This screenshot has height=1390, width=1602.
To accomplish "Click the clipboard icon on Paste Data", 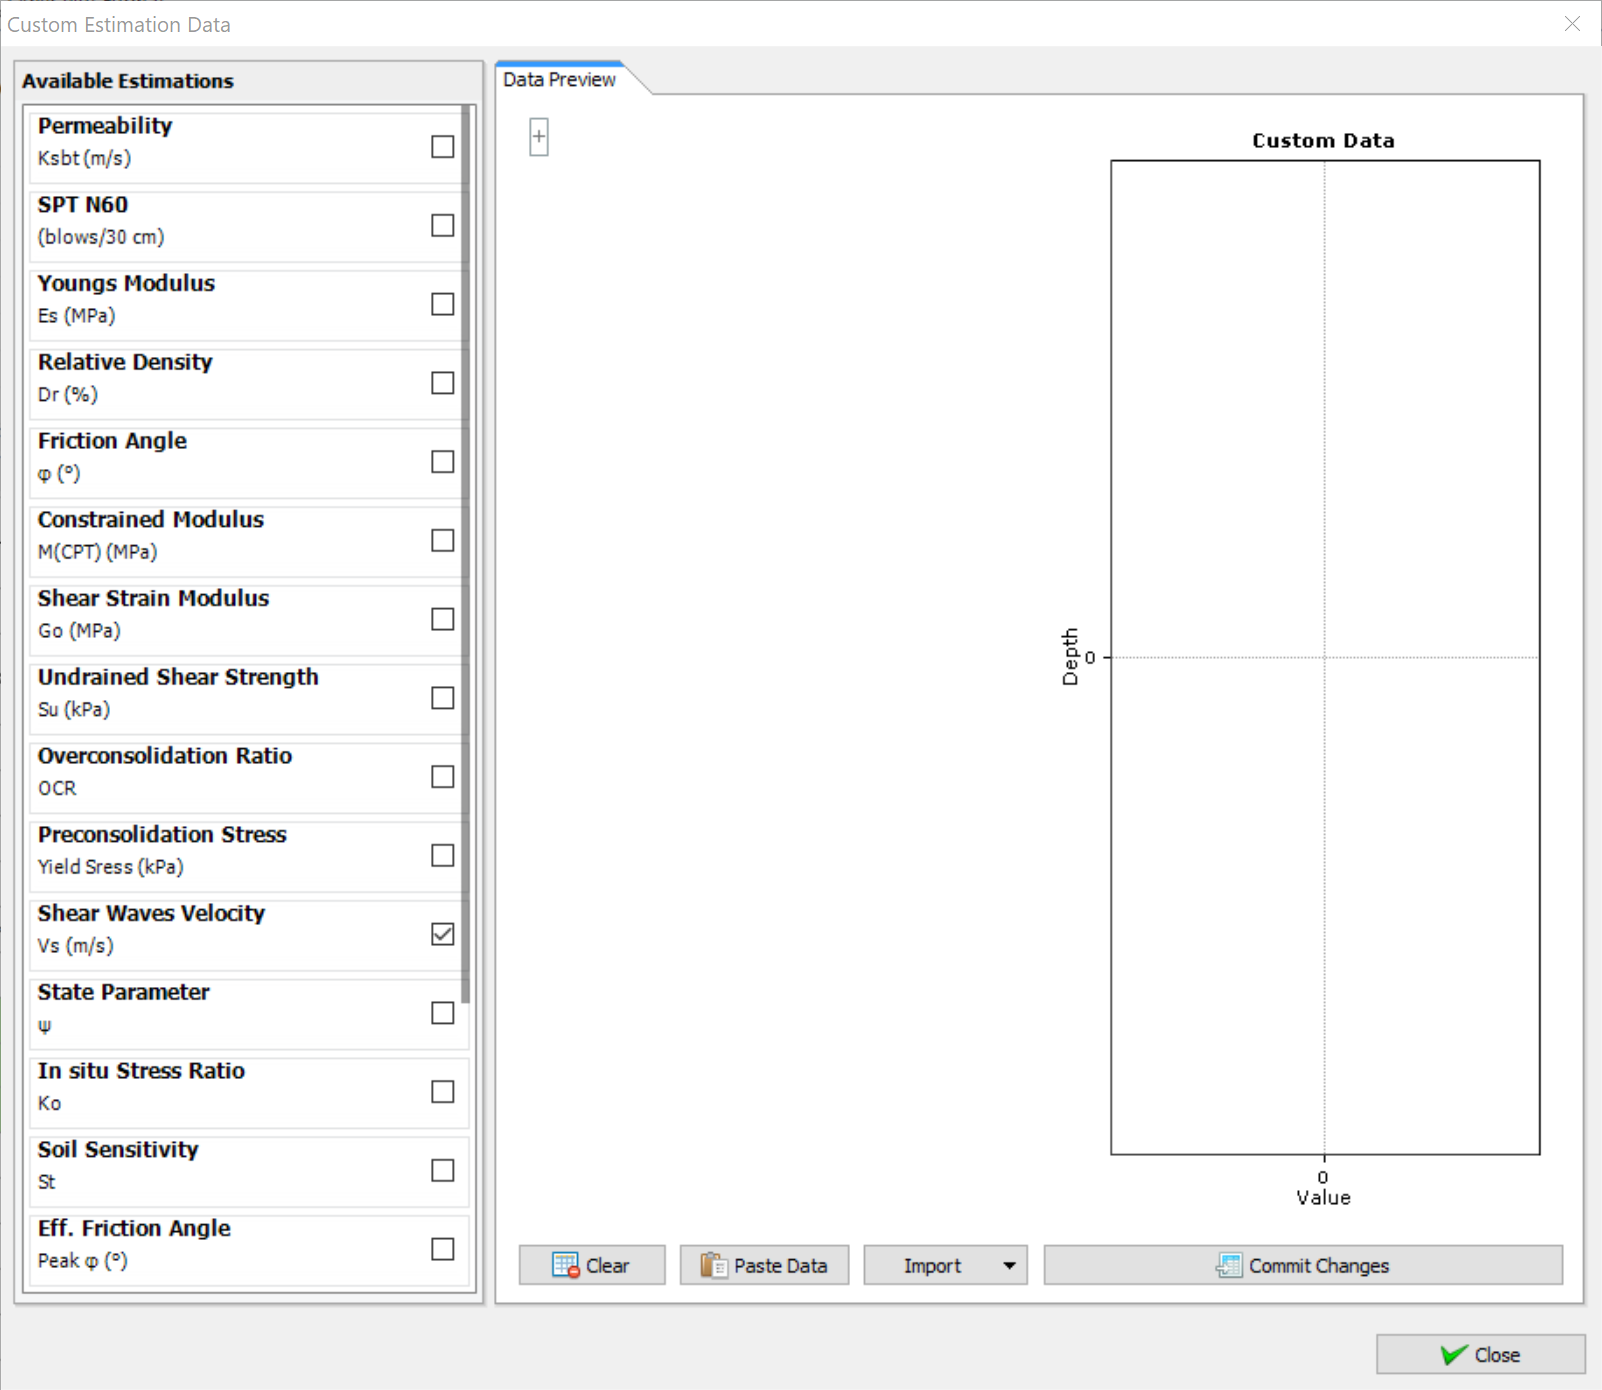I will (x=714, y=1265).
